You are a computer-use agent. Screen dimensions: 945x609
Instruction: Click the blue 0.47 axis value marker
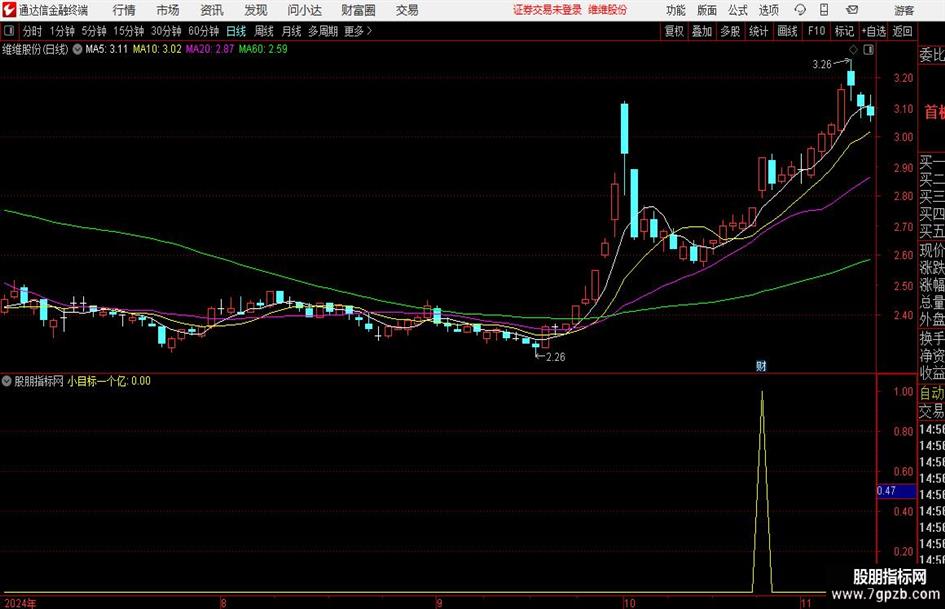[x=896, y=491]
